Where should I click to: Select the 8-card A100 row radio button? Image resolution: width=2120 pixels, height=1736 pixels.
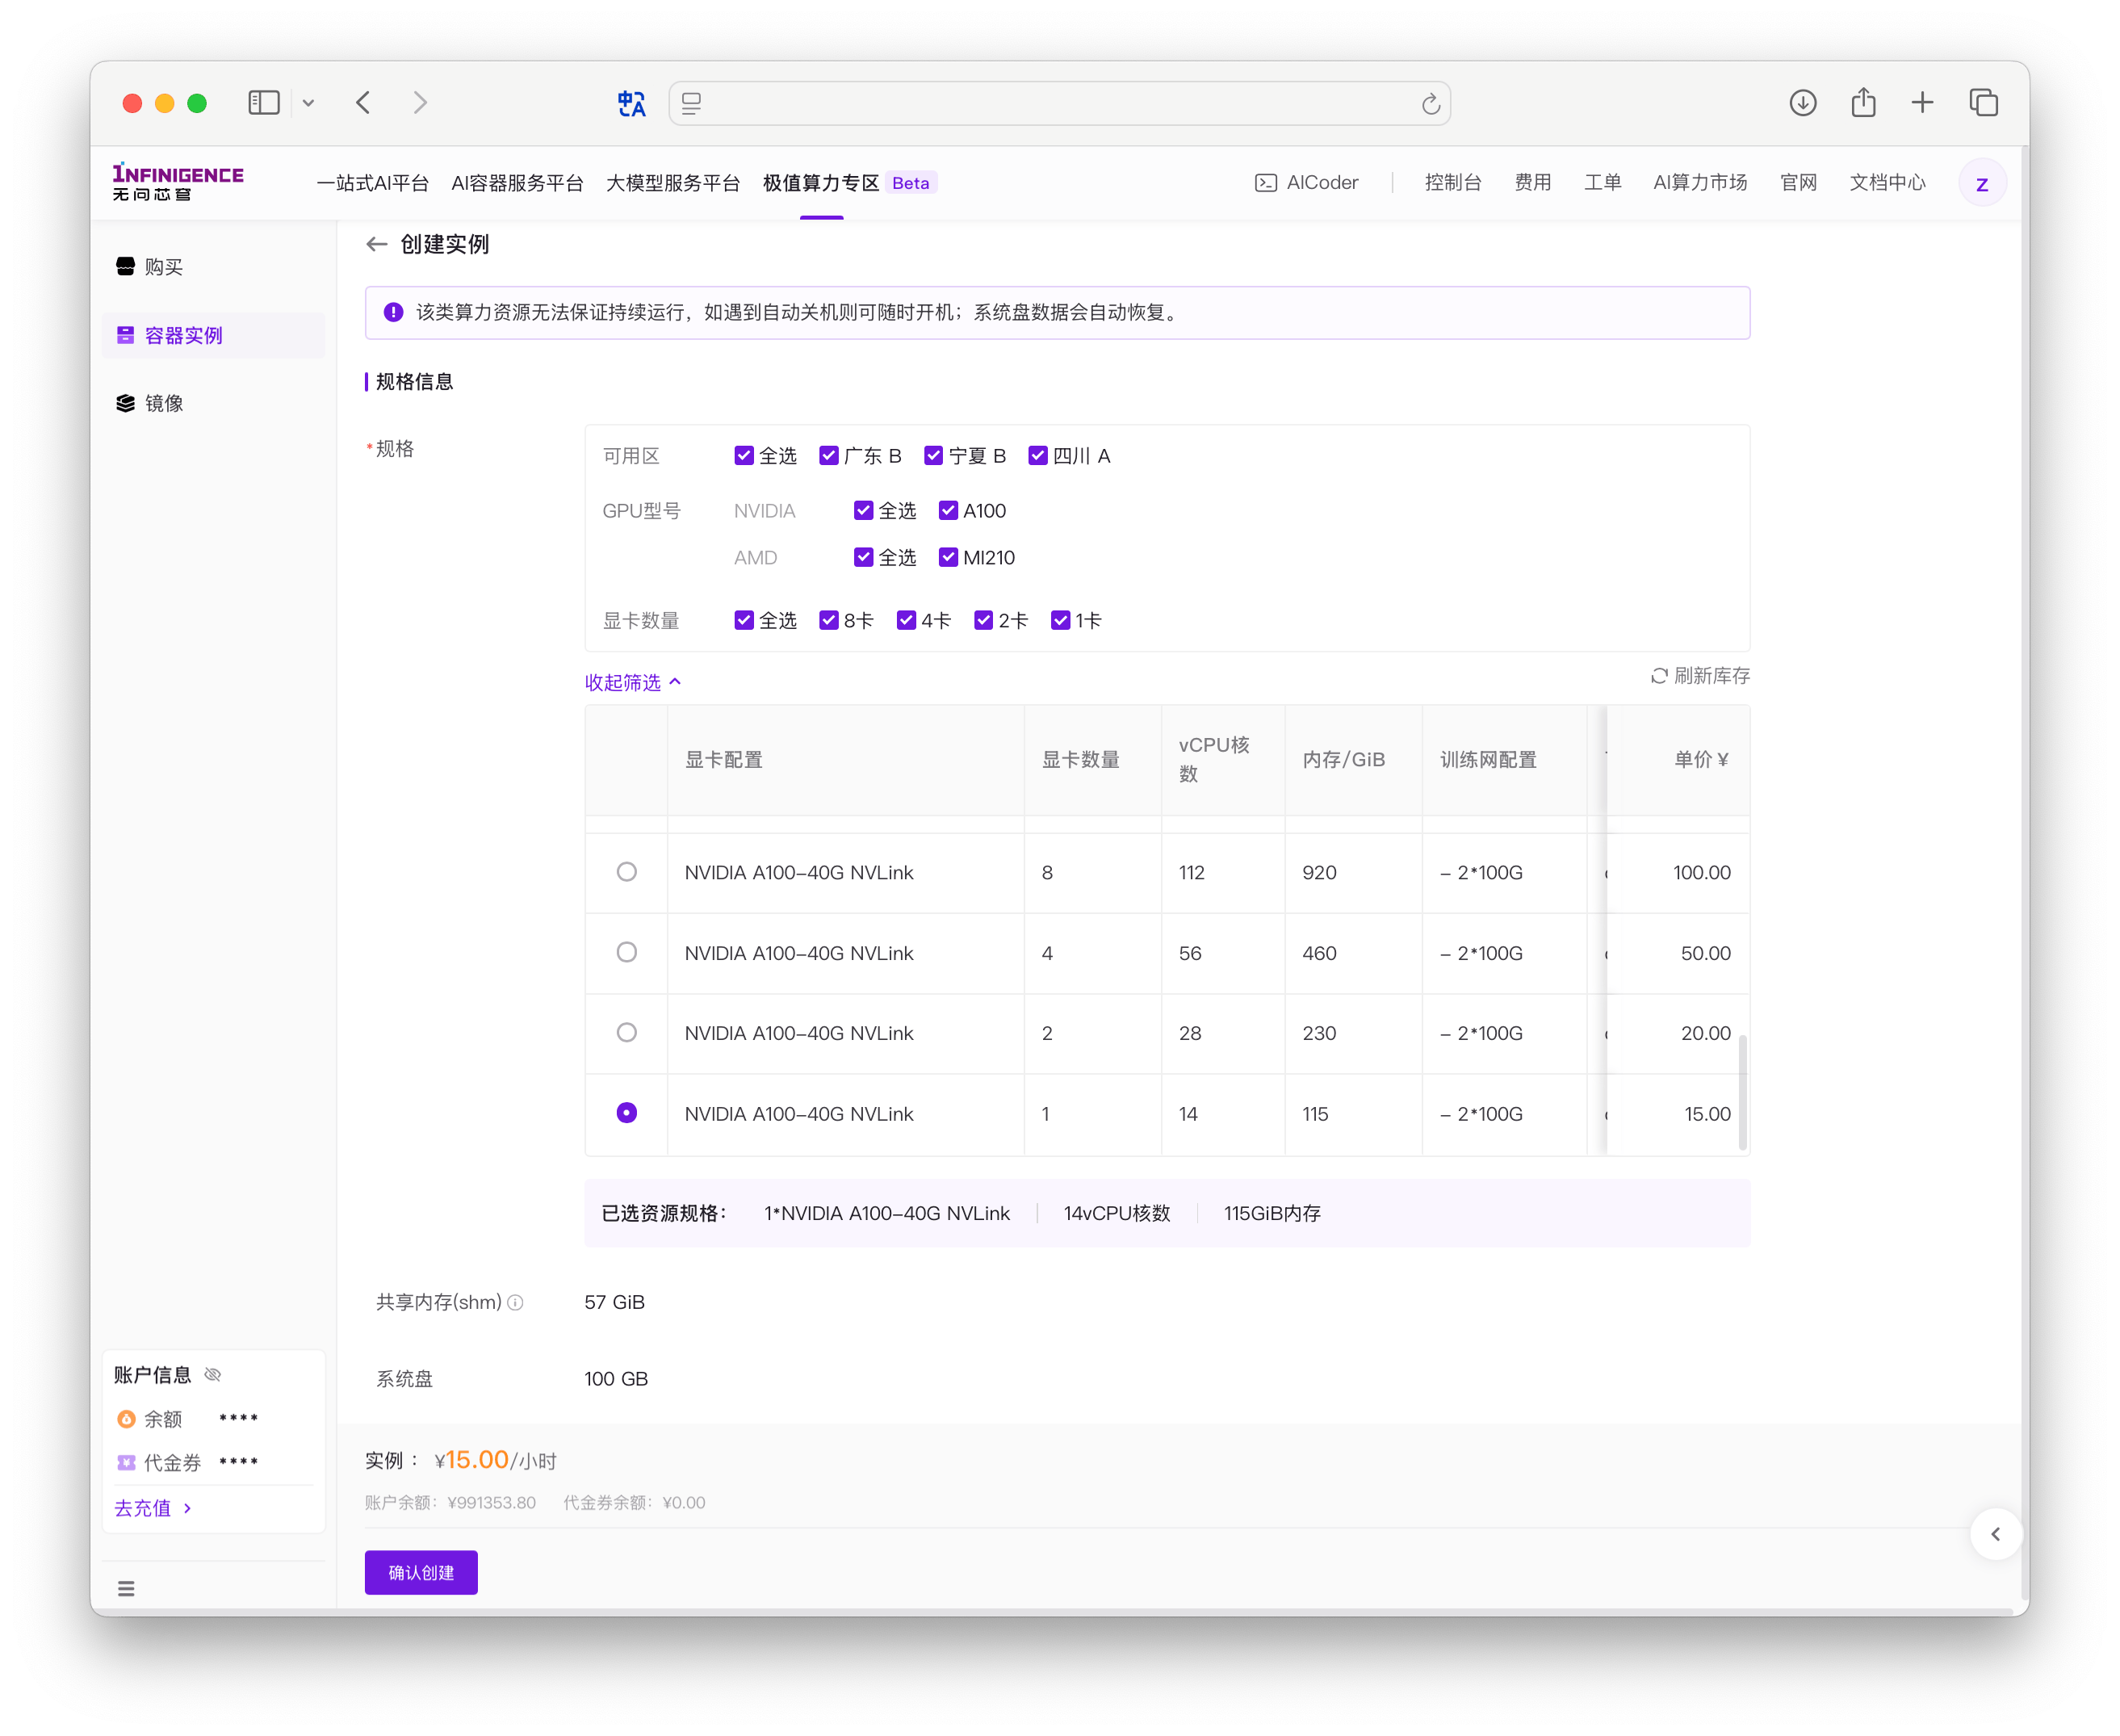(626, 872)
